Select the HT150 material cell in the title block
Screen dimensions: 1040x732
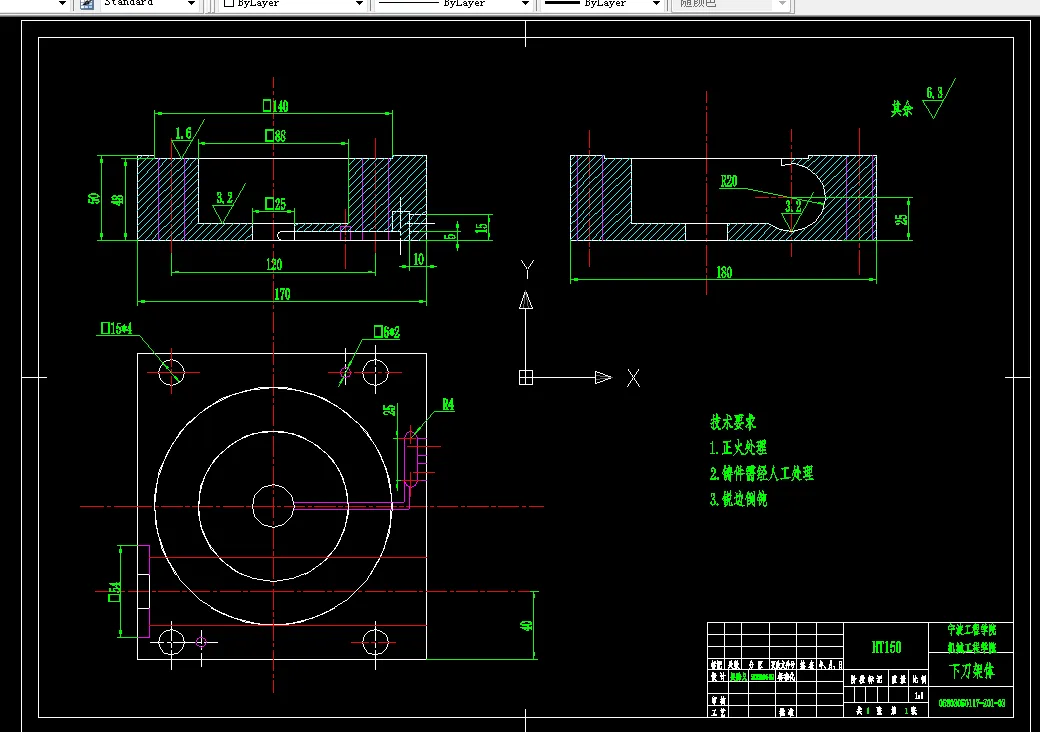pos(886,647)
